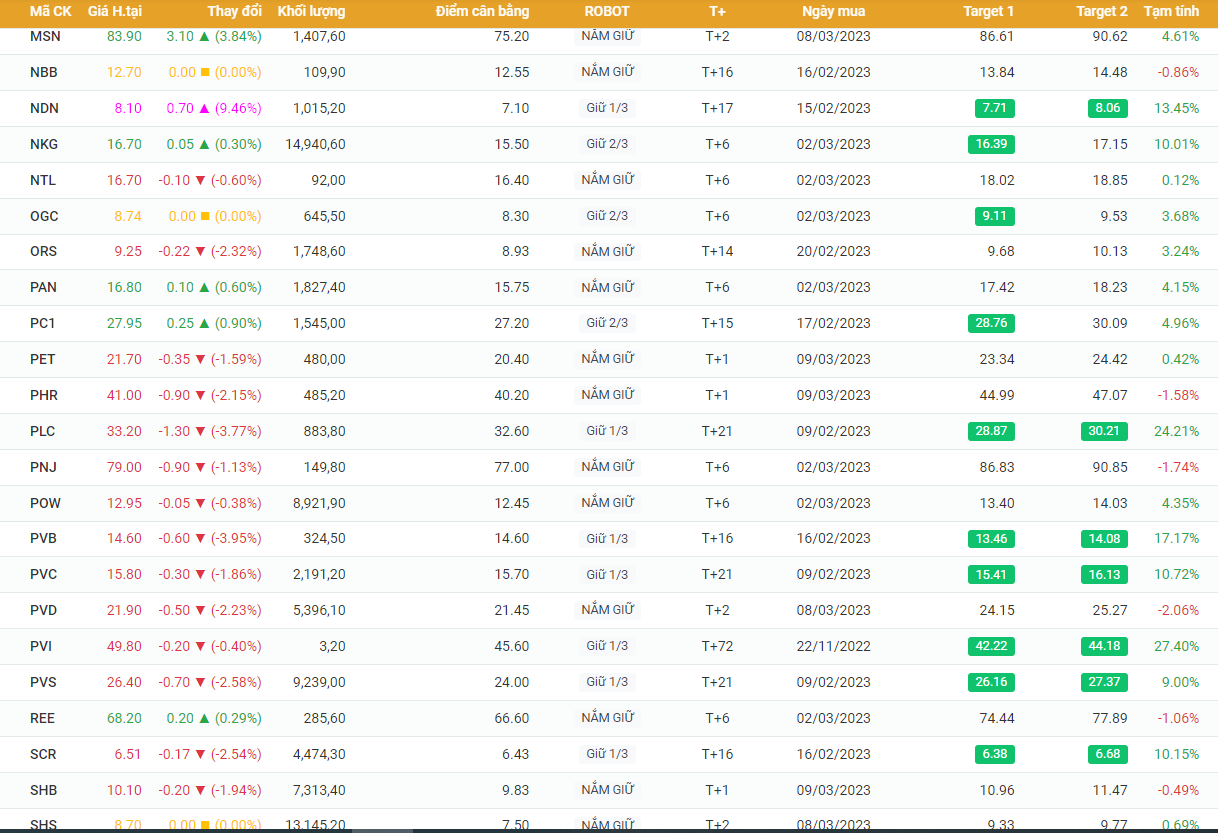Select the "Tạm tính" column header
This screenshot has width=1218, height=833.
pos(1171,11)
